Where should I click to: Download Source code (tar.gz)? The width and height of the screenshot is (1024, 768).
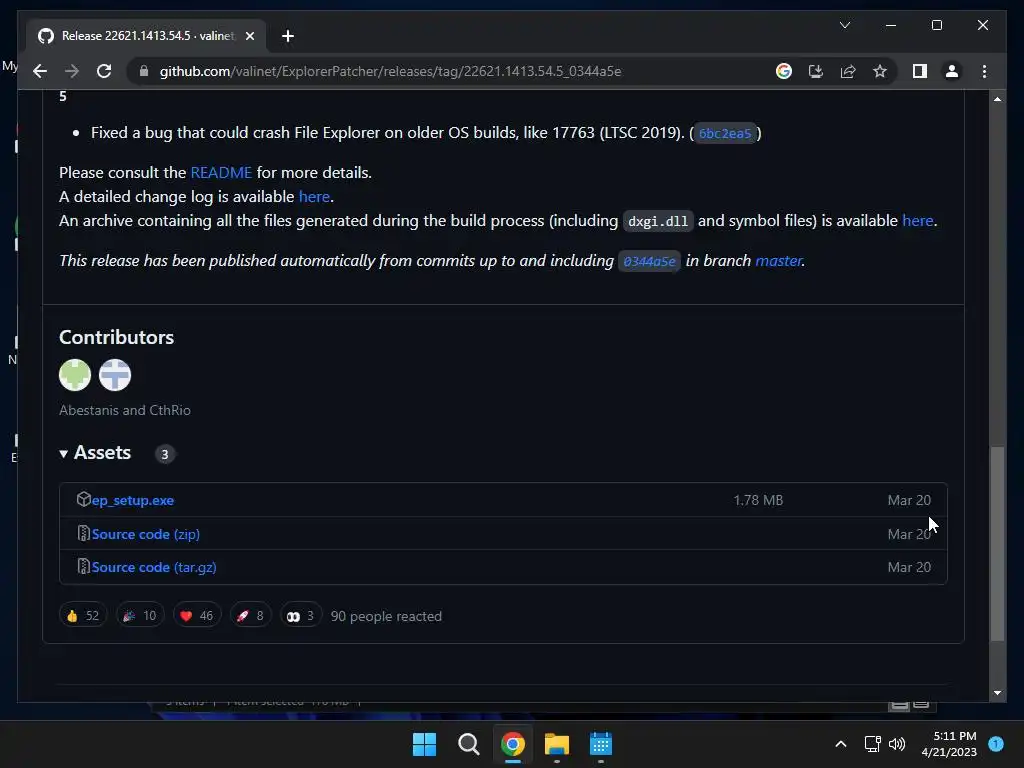[x=154, y=568]
